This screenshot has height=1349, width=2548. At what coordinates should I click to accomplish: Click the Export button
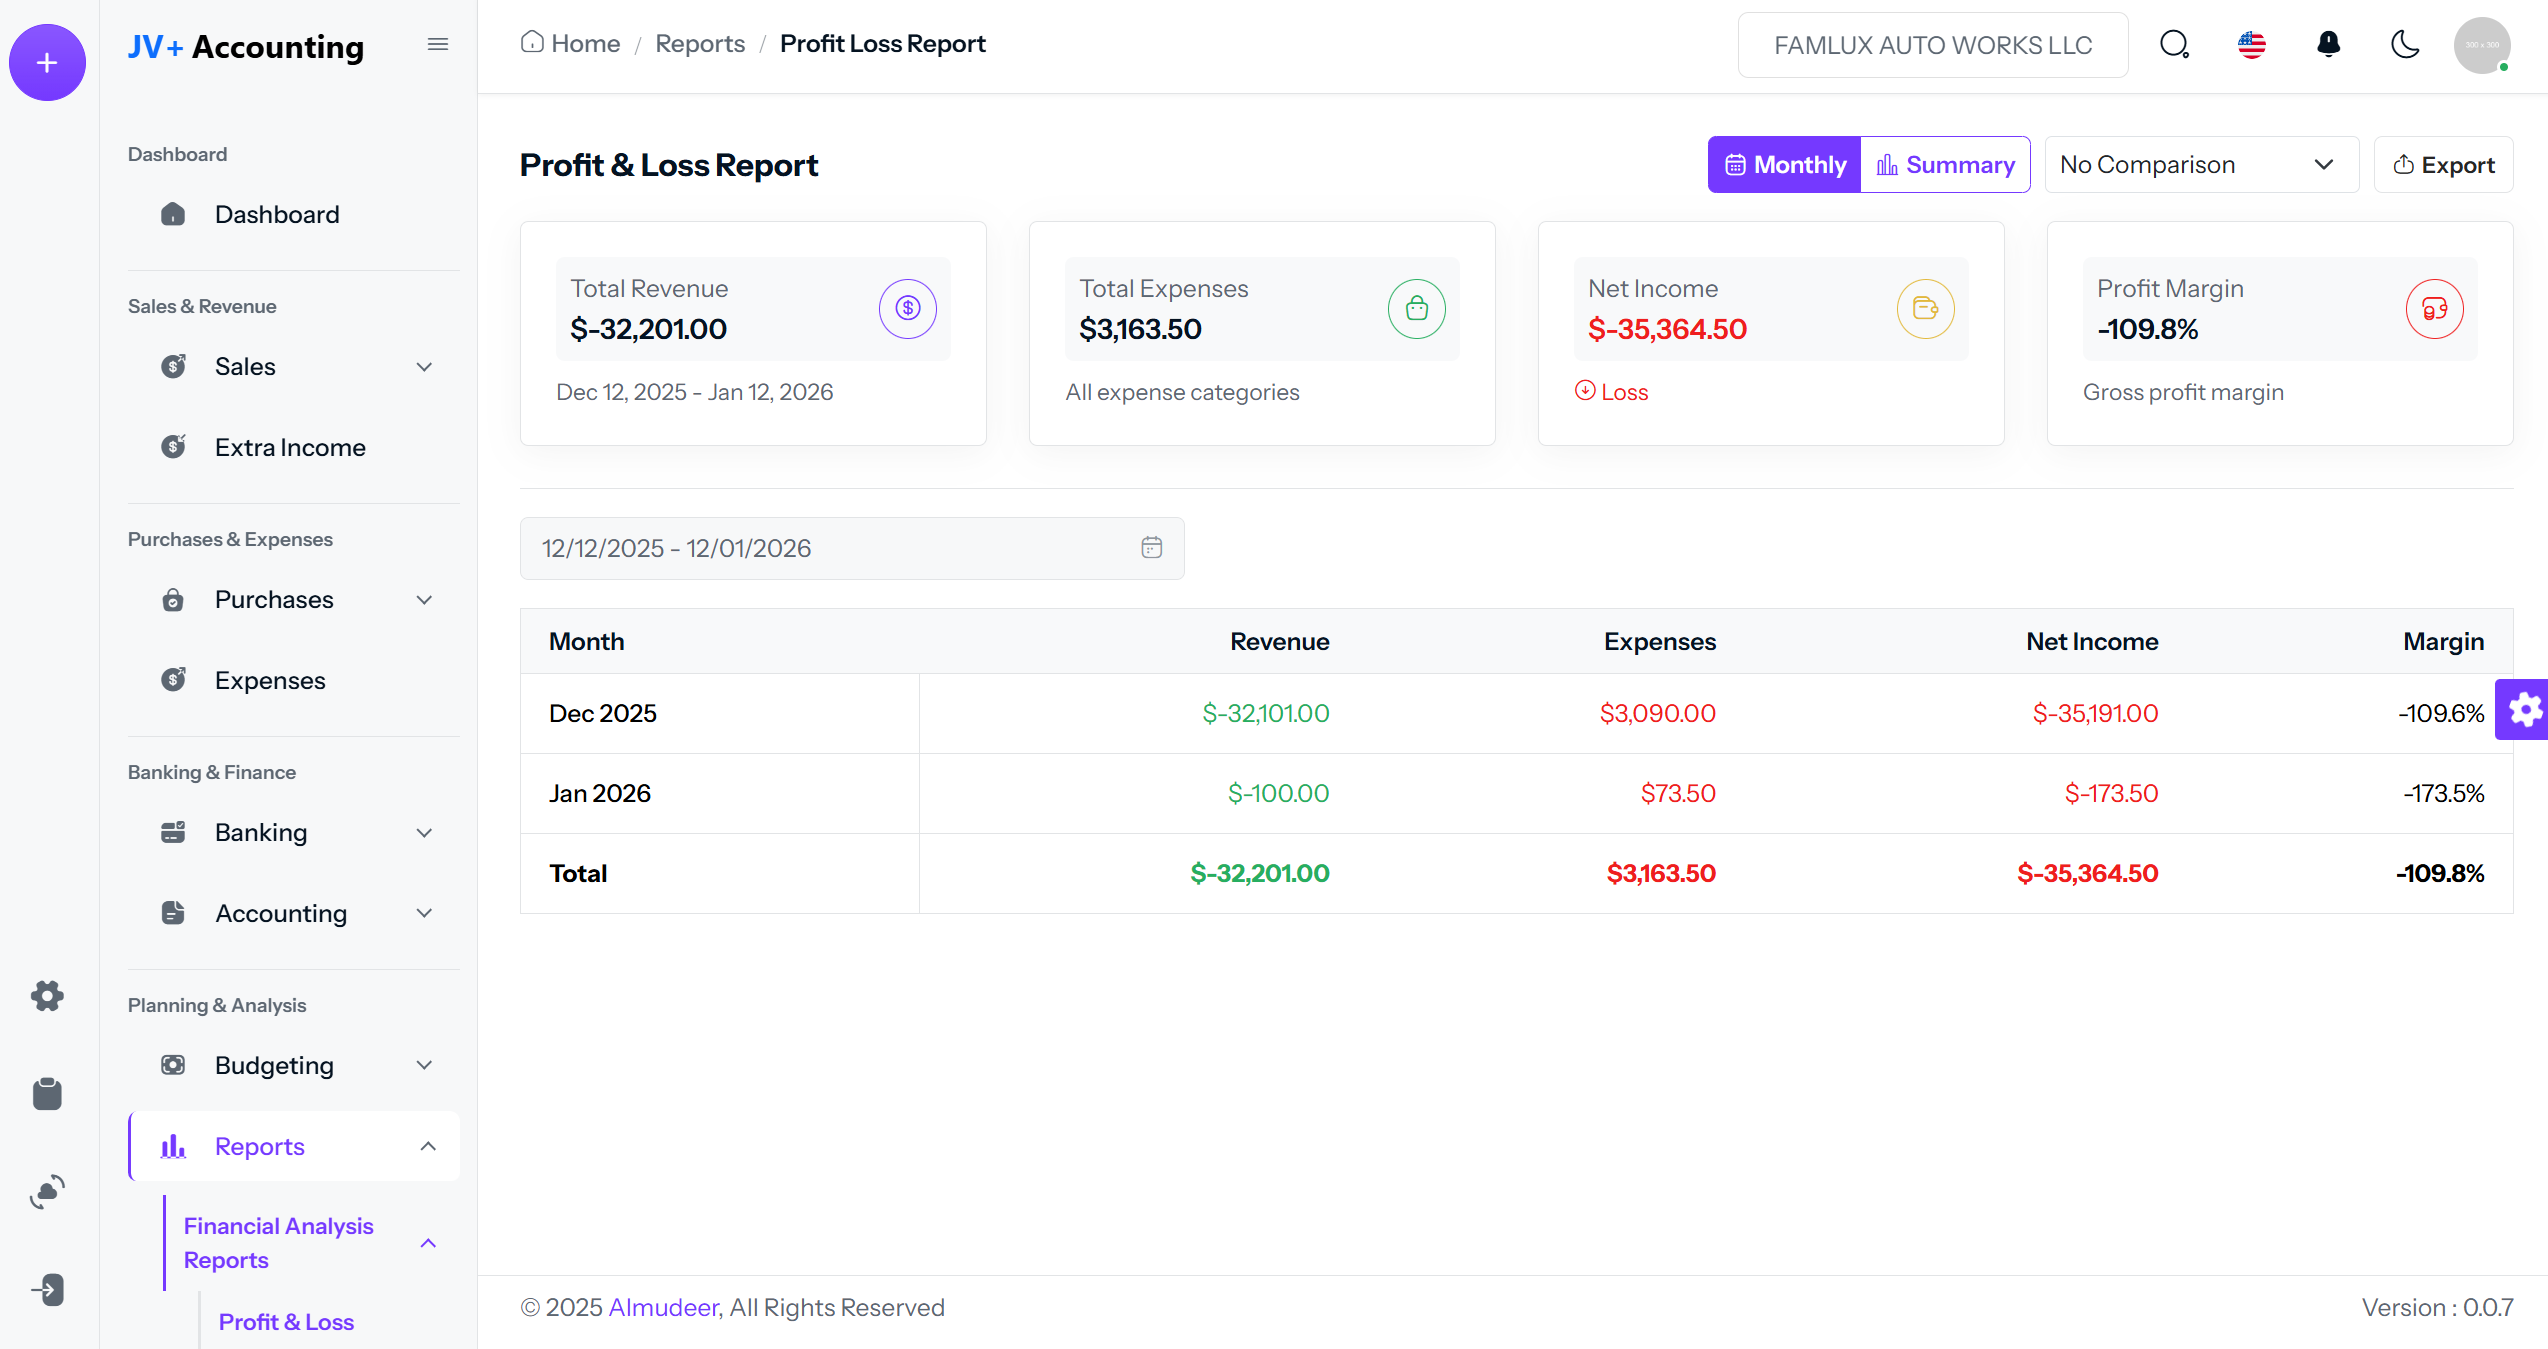coord(2443,165)
